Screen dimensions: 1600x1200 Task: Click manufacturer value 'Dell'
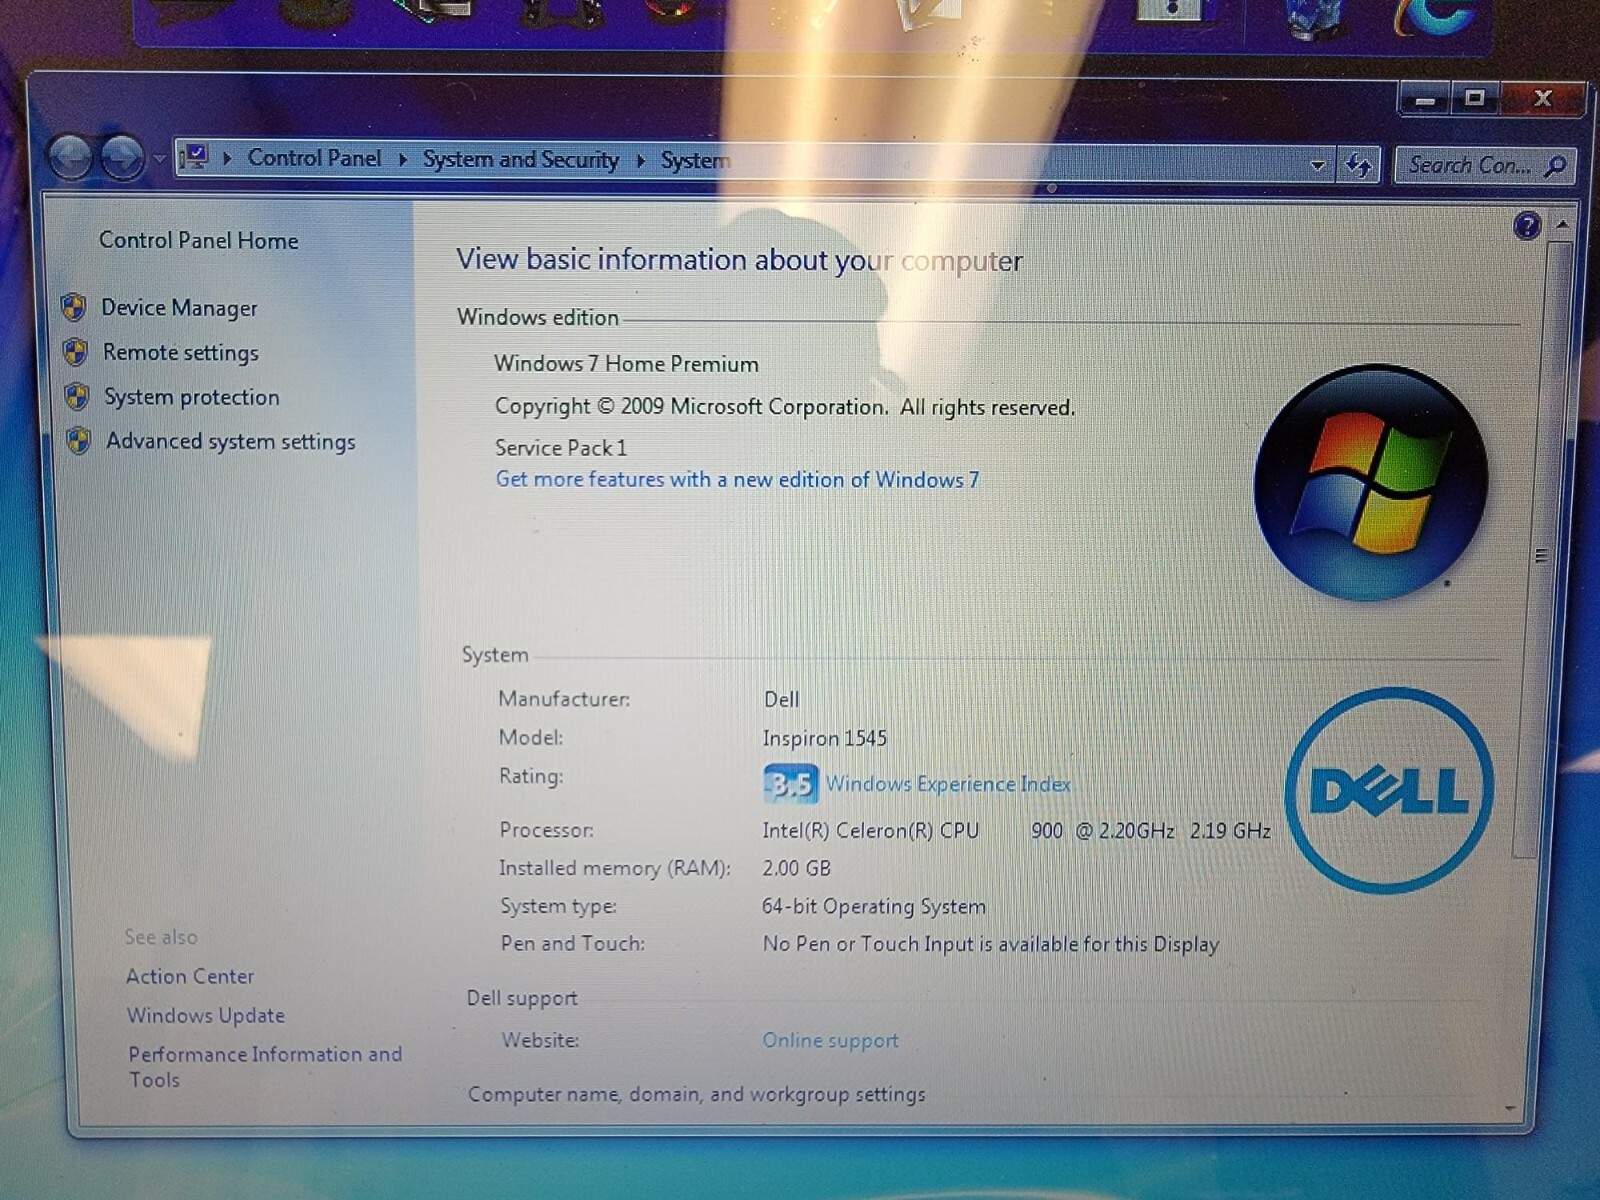(x=781, y=699)
